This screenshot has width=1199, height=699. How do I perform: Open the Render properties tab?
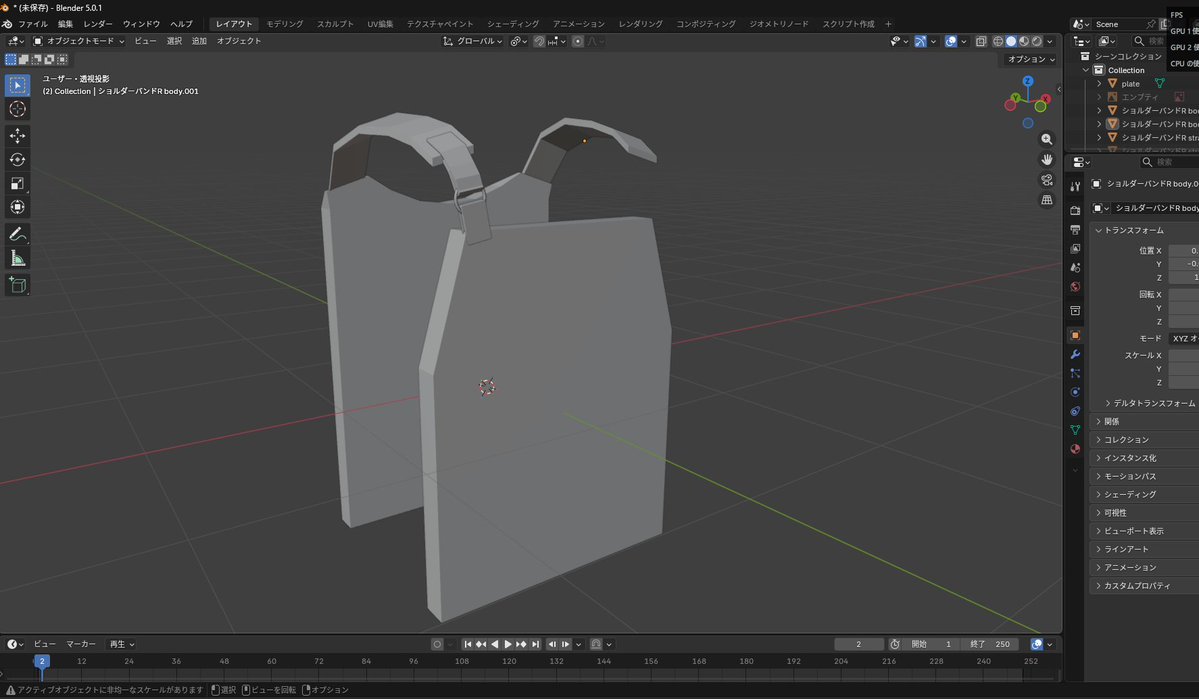click(x=1075, y=210)
